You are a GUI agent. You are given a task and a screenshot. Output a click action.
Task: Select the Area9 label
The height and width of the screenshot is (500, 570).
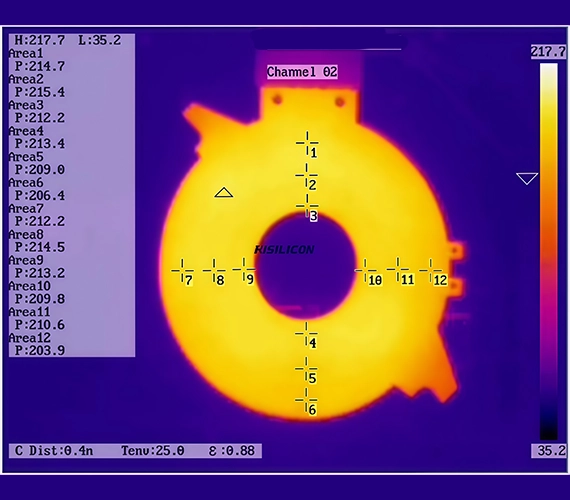tap(26, 260)
